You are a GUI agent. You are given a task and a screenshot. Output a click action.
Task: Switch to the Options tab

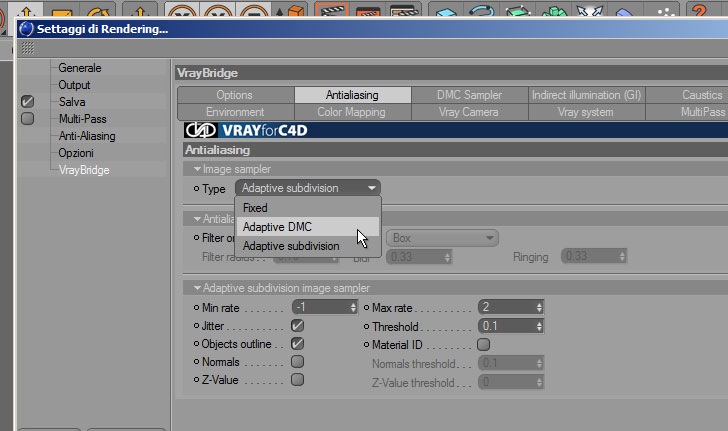point(236,95)
